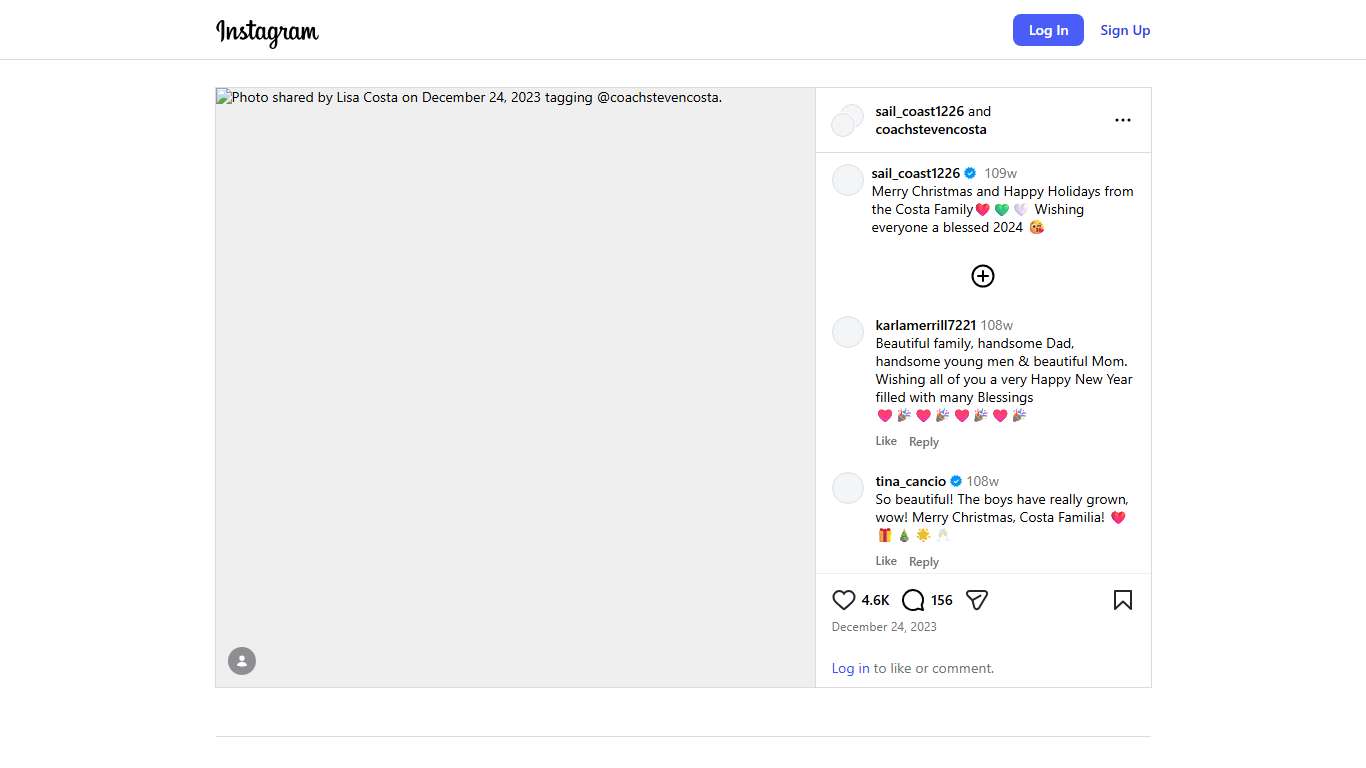Like karlamerrill7221's comment

pos(886,441)
